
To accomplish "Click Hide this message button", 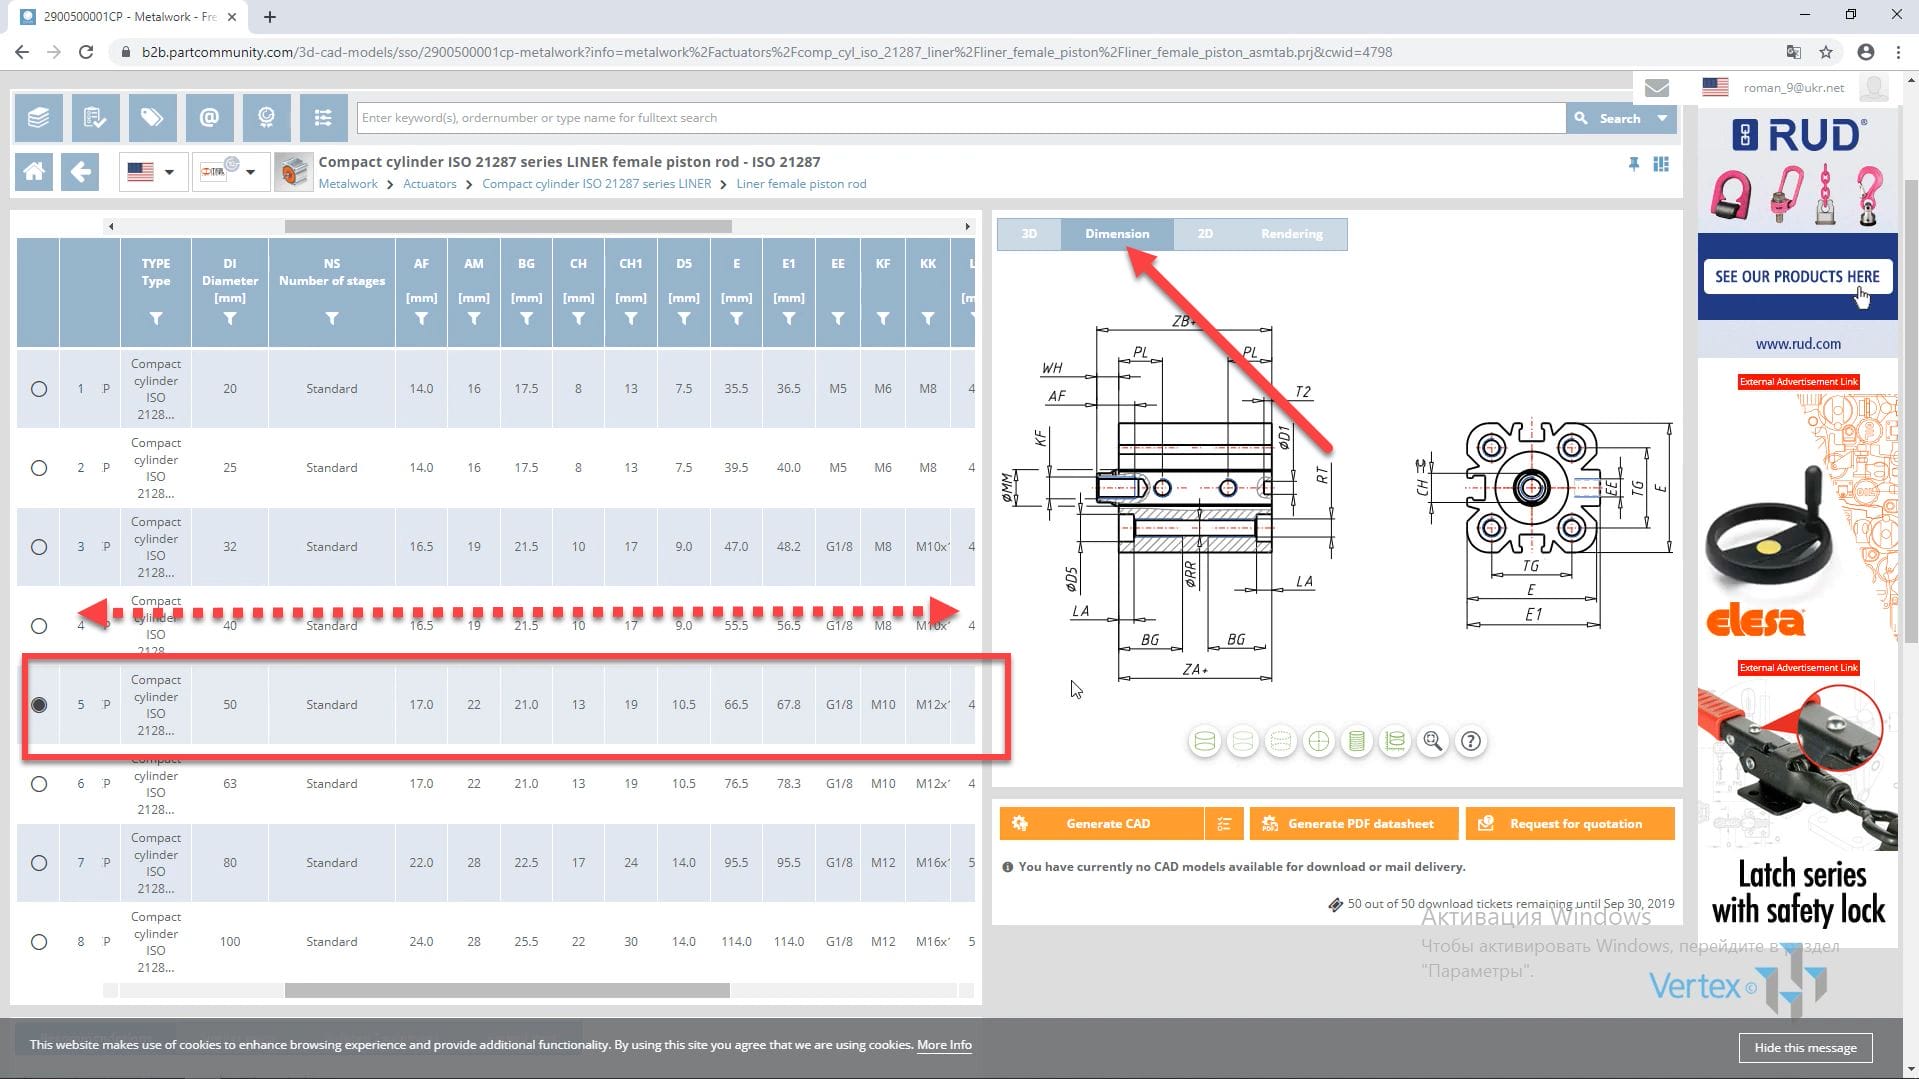I will 1805,1047.
